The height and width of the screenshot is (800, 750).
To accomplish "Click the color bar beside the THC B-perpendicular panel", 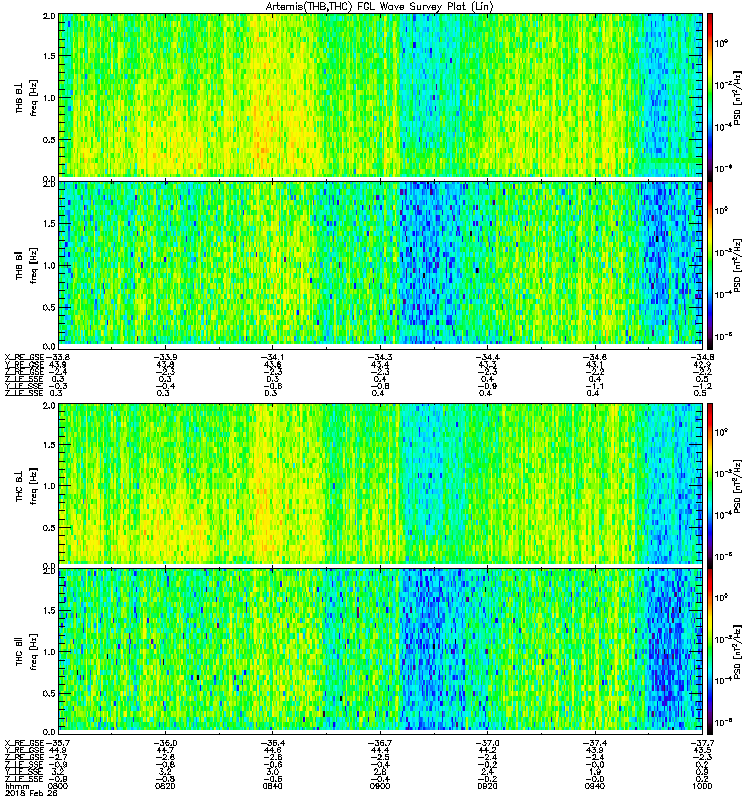I will (x=710, y=484).
